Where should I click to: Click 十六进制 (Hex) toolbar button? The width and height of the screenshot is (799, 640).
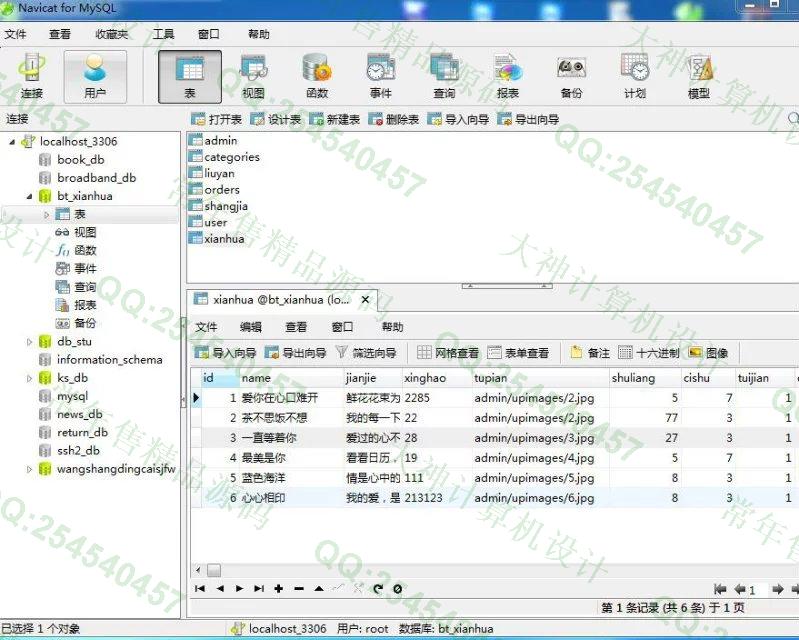point(649,353)
